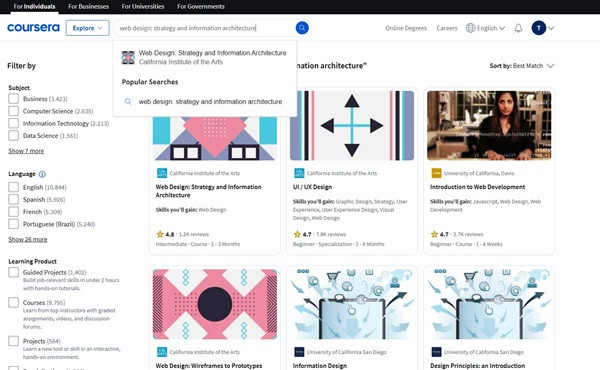
Task: Switch to For Individuals tab
Action: coord(34,7)
